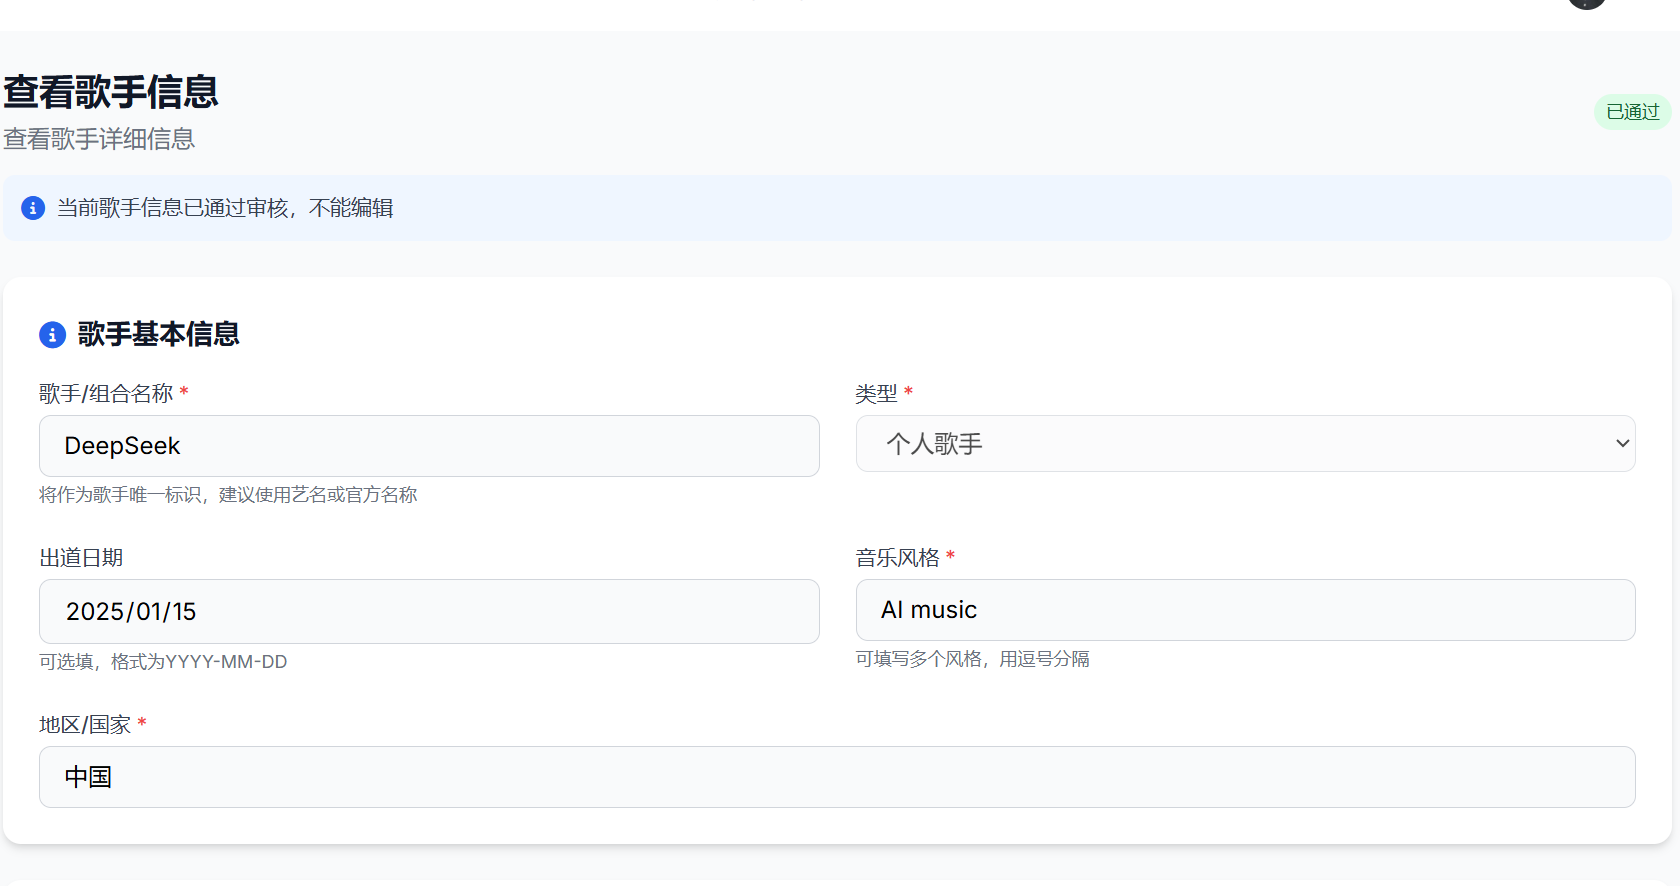This screenshot has width=1680, height=886.
Task: Click the chevron arrow of the 类型 select
Action: (1622, 444)
